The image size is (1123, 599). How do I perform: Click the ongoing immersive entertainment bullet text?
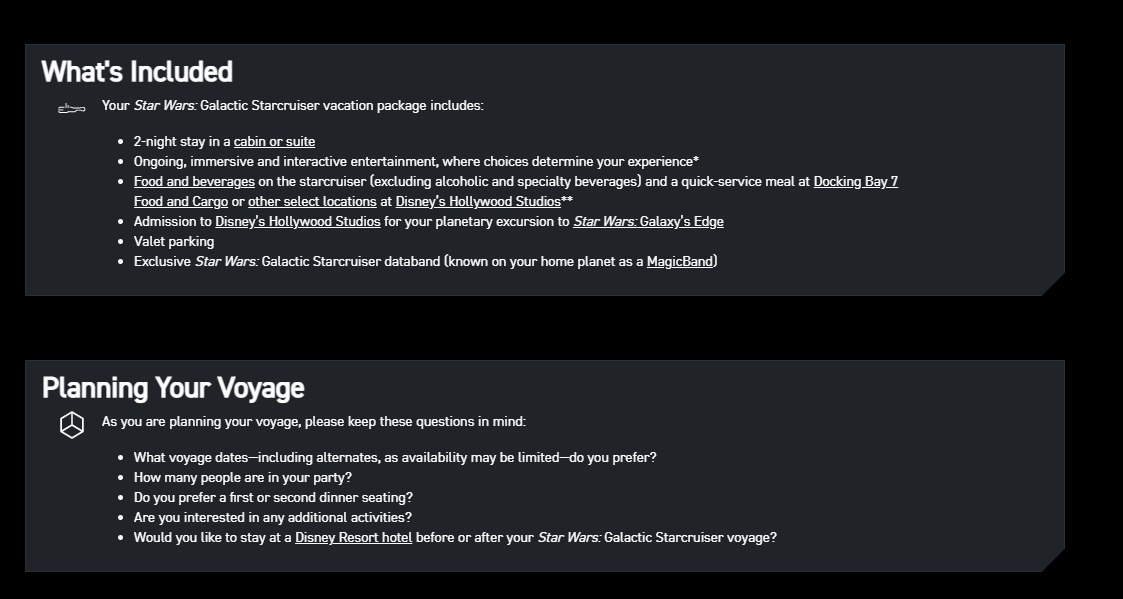point(416,162)
